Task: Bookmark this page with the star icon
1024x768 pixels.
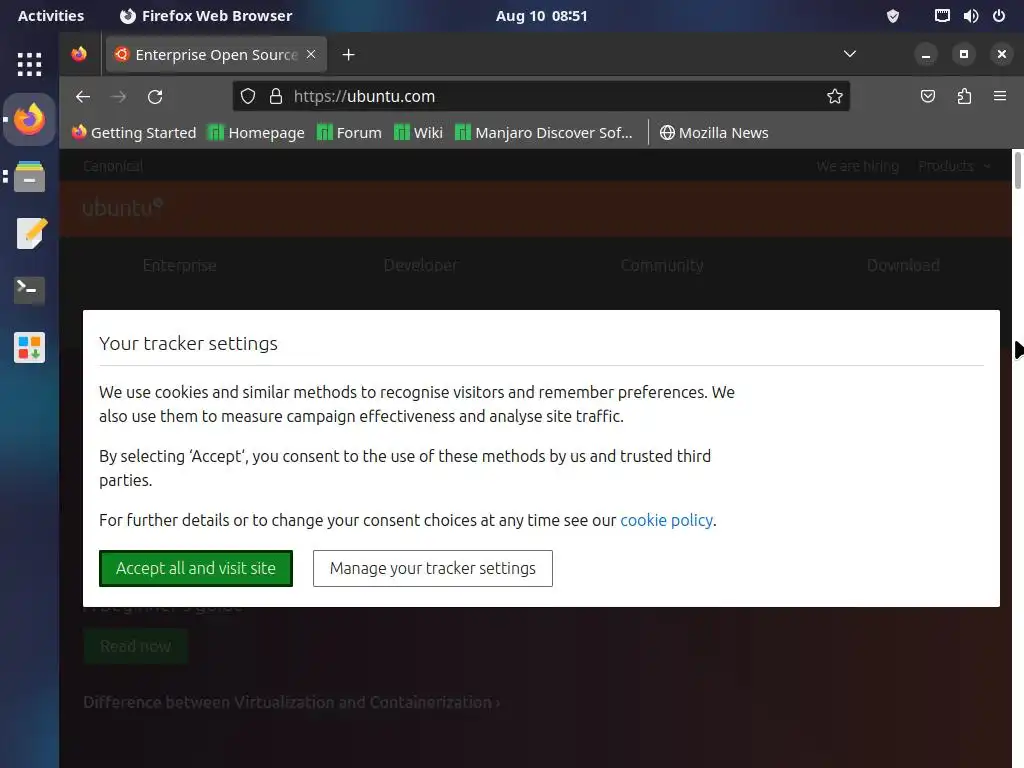Action: point(835,97)
